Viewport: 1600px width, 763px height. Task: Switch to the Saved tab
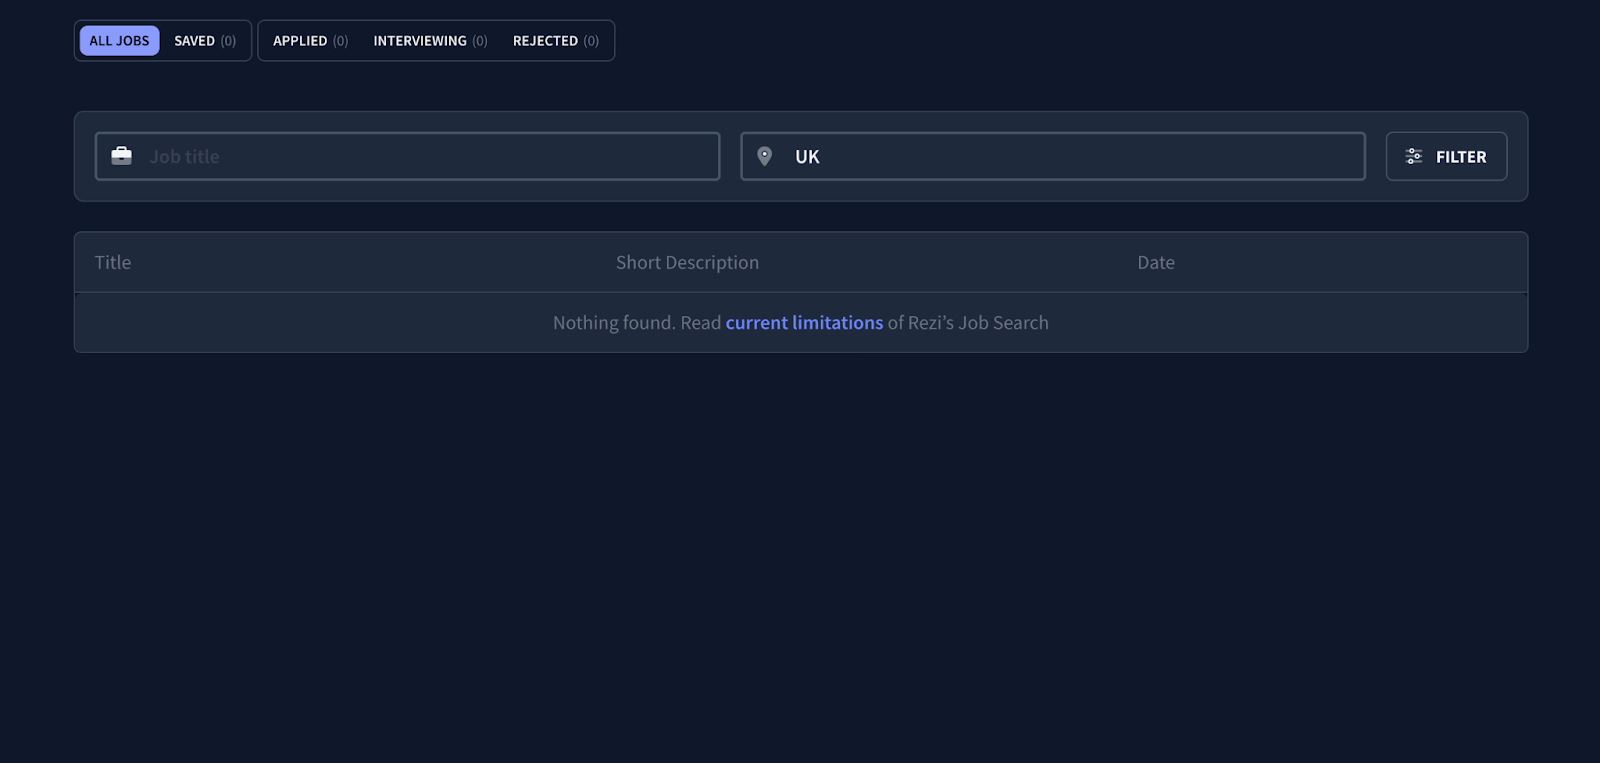point(205,41)
